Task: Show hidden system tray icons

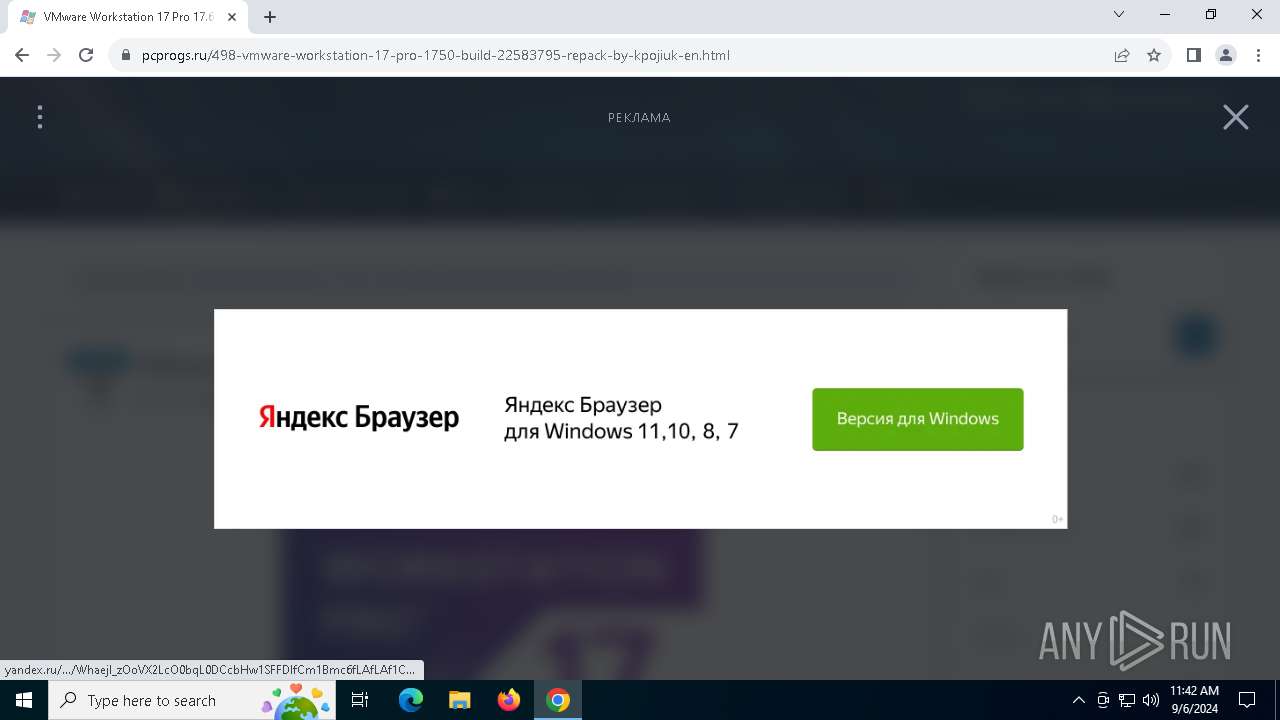Action: point(1078,700)
